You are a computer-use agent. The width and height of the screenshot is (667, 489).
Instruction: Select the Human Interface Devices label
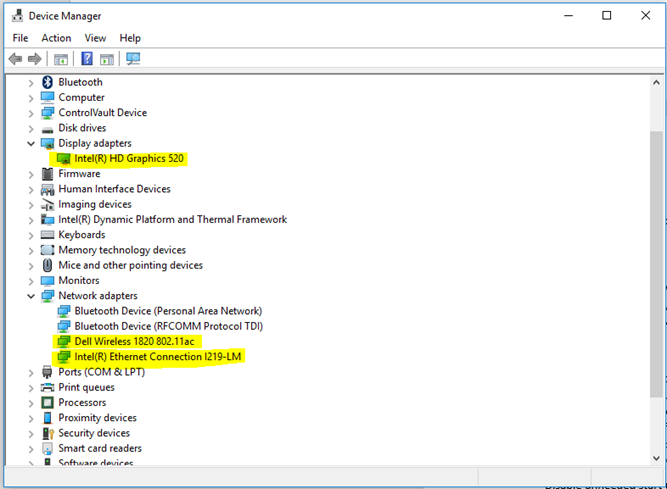coord(114,189)
